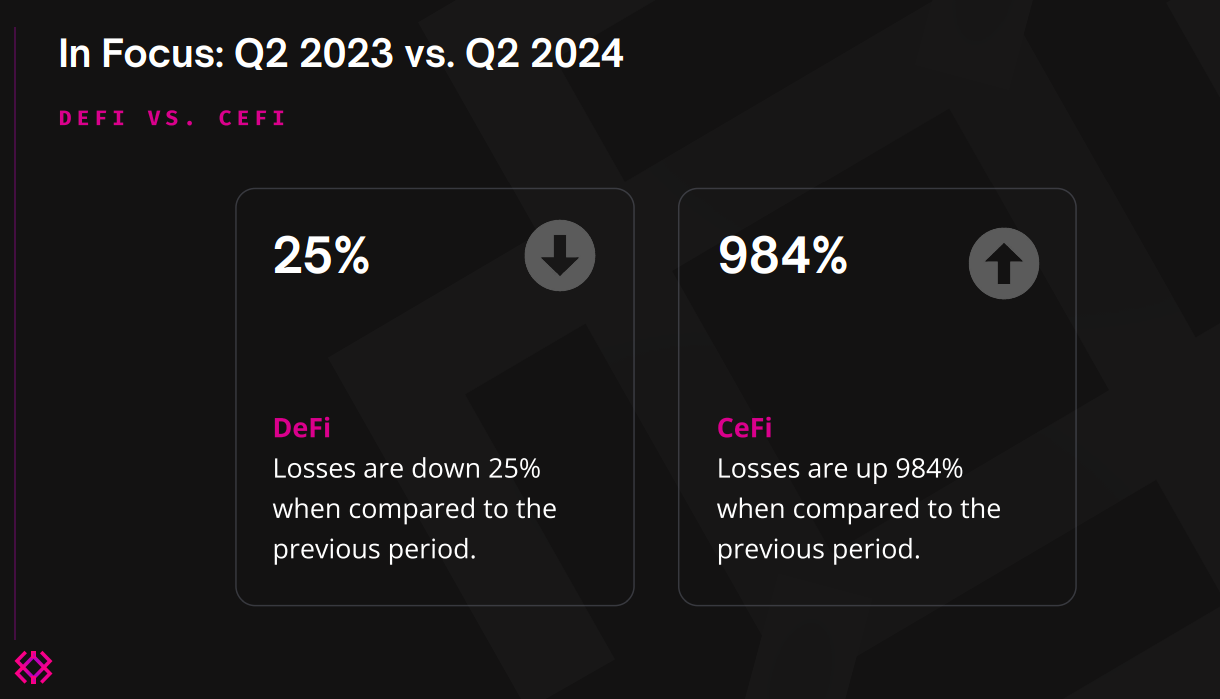Click "when compared to the" in CeFi card

858,508
